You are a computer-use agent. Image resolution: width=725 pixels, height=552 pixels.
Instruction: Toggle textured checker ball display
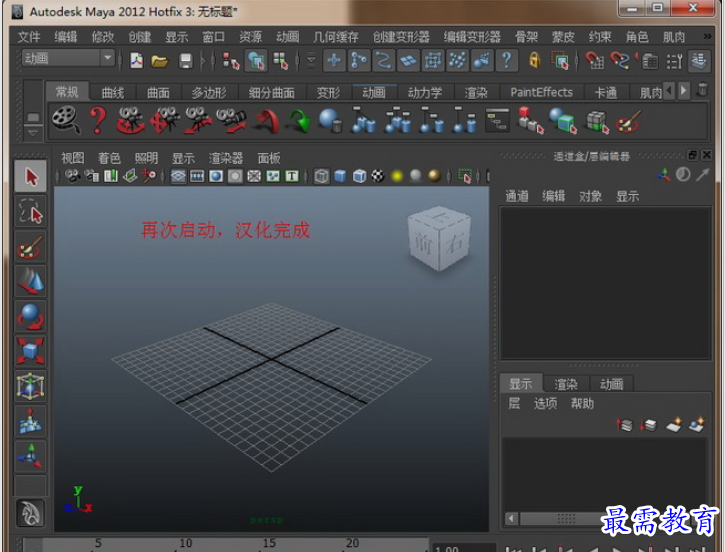point(378,176)
